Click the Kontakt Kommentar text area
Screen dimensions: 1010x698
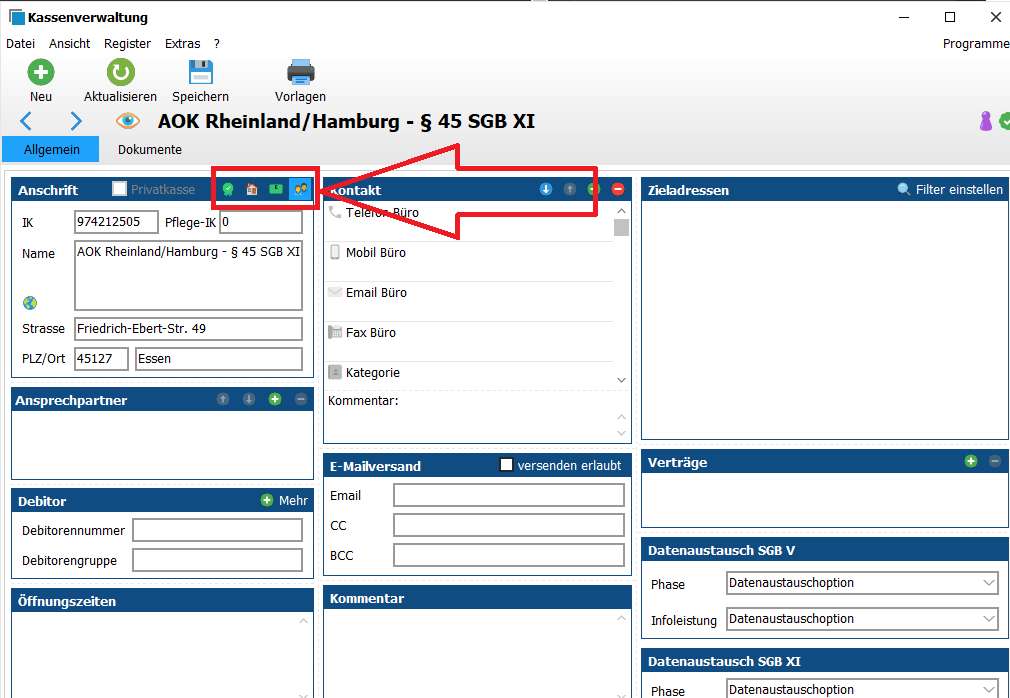coord(470,425)
